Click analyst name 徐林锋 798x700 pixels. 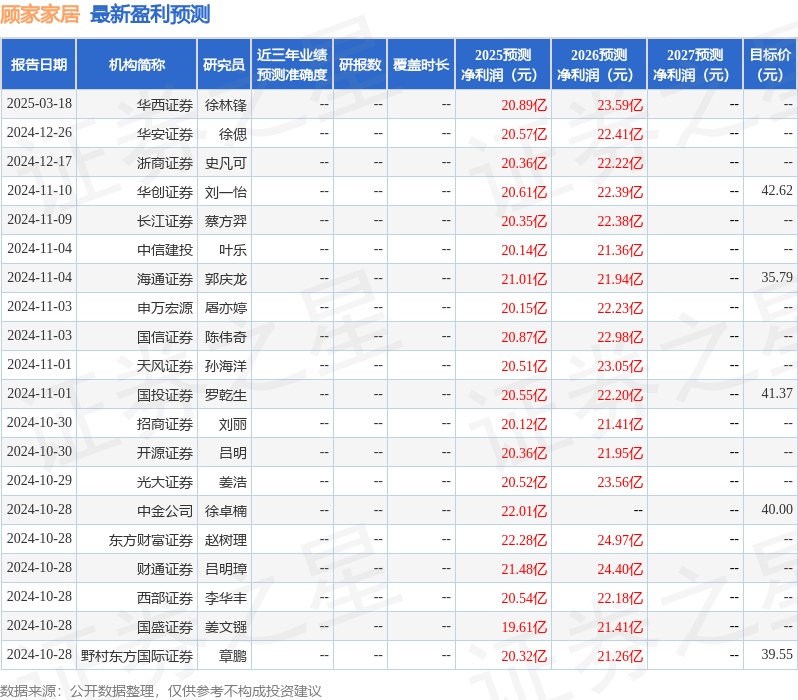(225, 105)
